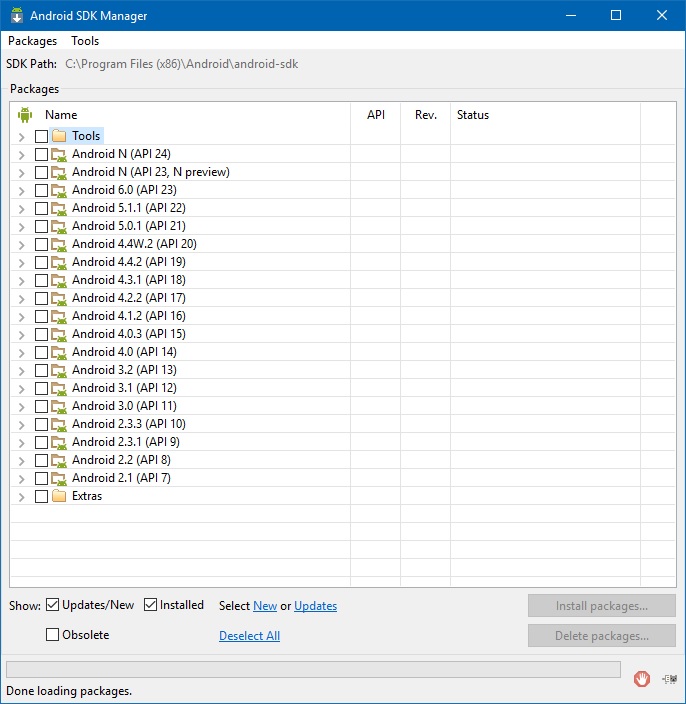Click the Android 2.2 (API 8) platform icon
This screenshot has height=704, width=686.
[x=59, y=460]
